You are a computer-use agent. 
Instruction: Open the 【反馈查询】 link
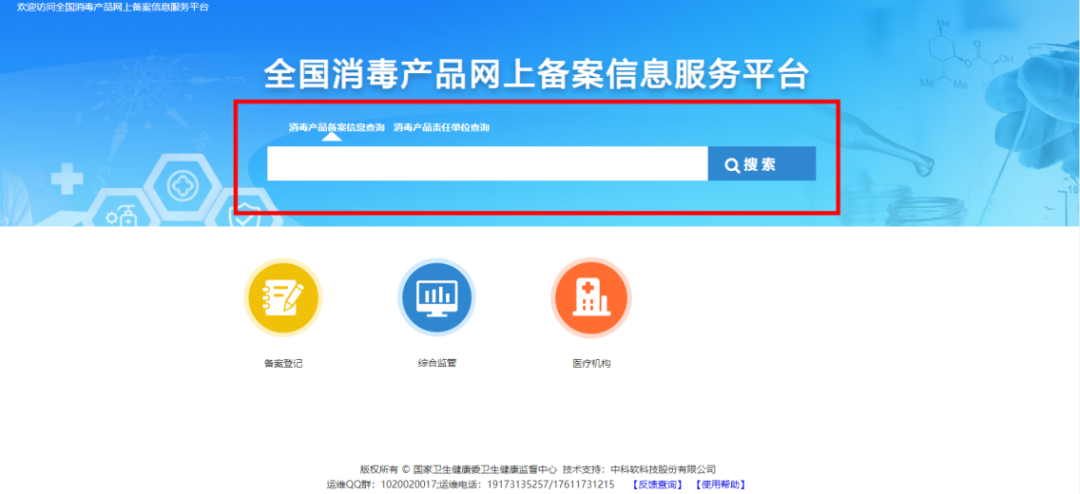(x=657, y=484)
